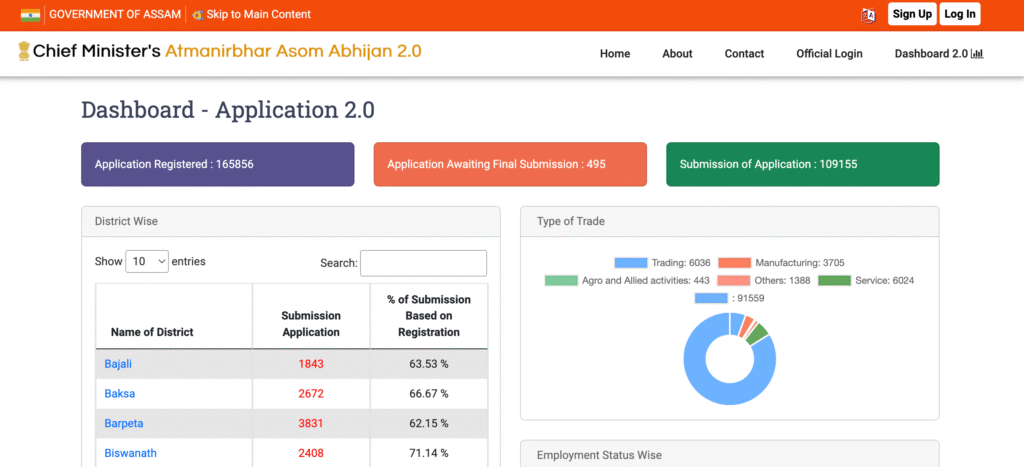Screen dimensions: 1024x467
Task: Toggle the Trading legend blue swatch
Action: pos(631,263)
